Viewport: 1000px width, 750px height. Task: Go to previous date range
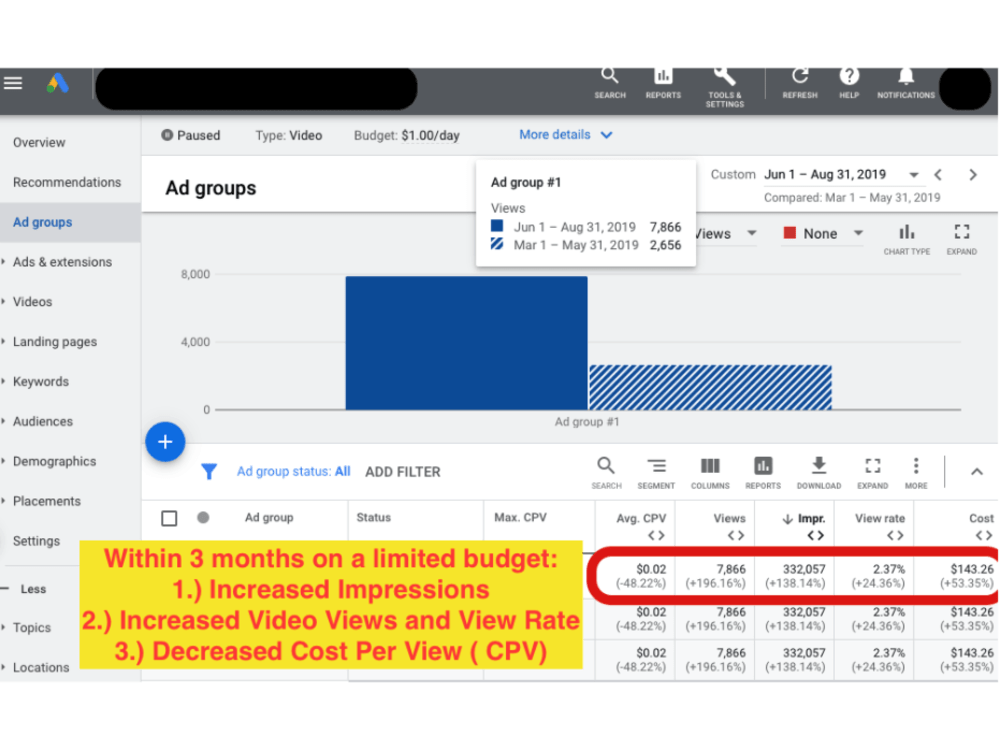tap(938, 175)
